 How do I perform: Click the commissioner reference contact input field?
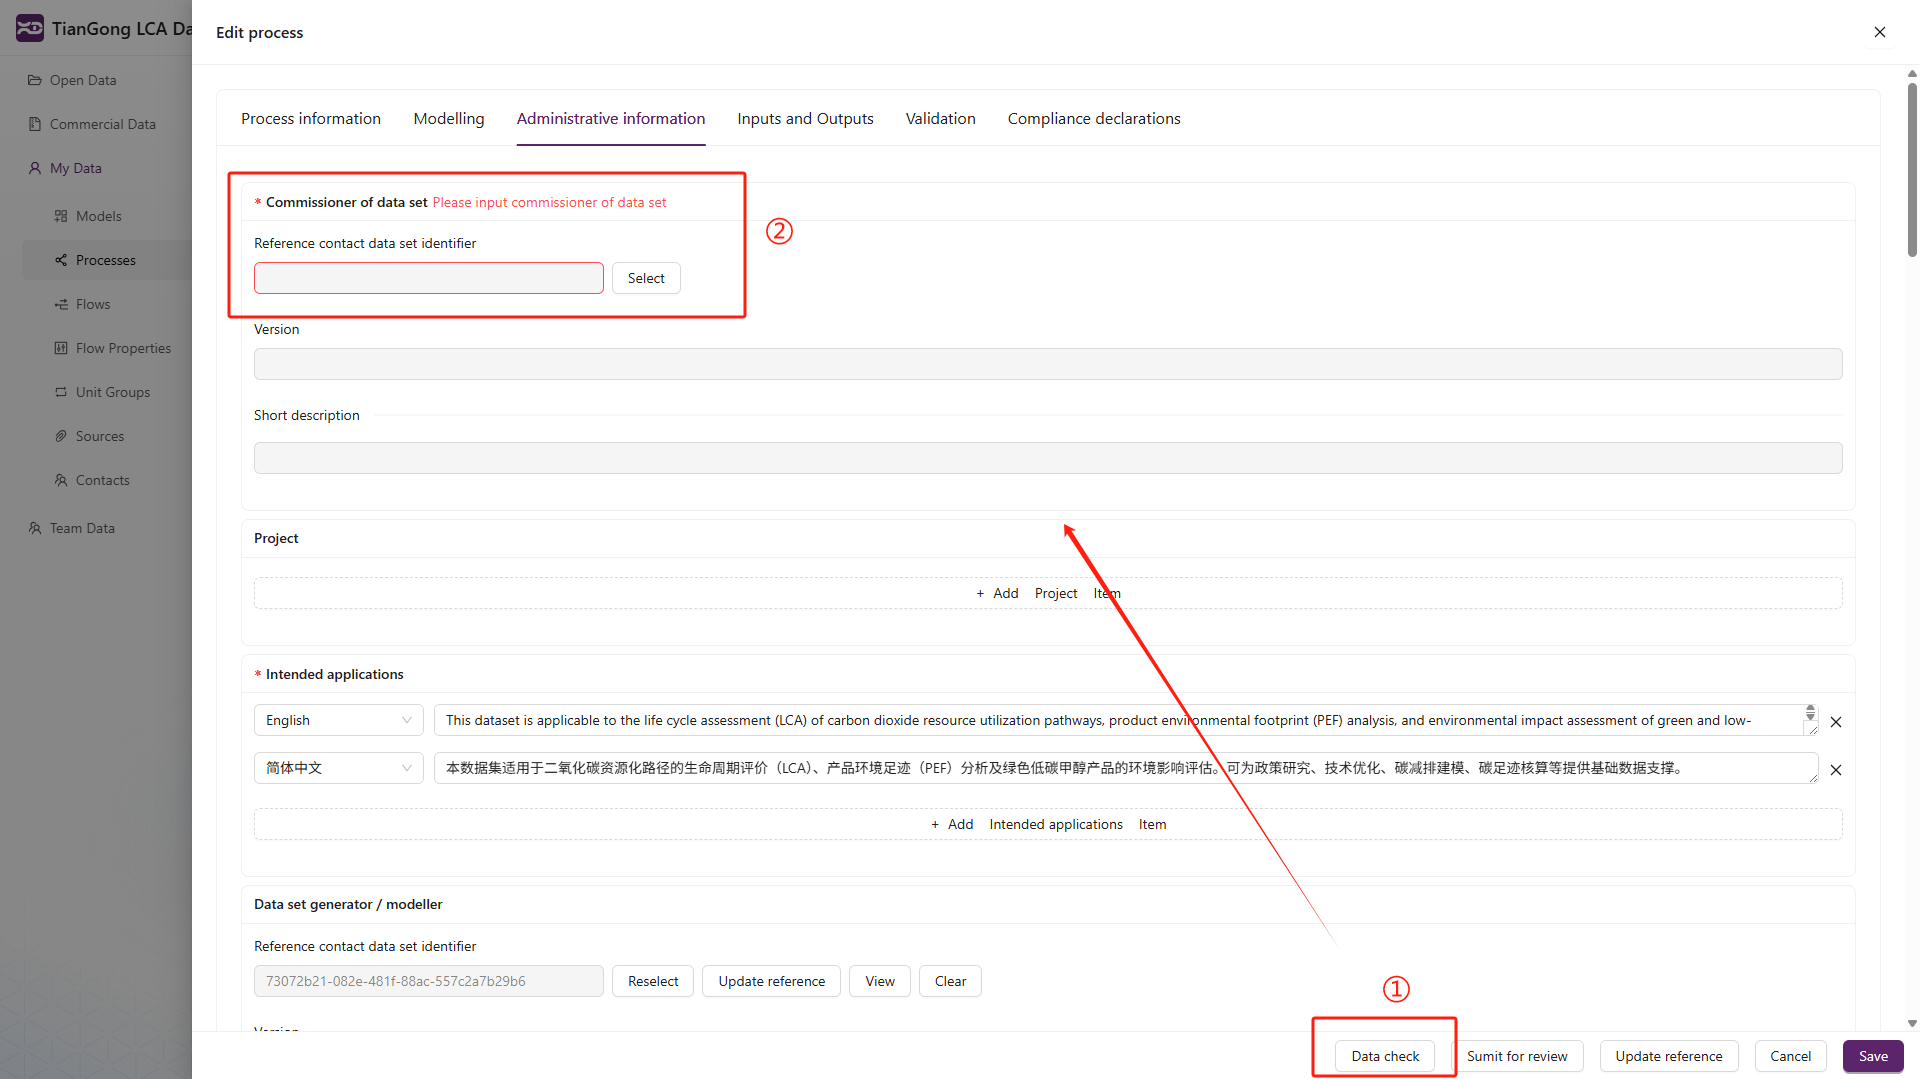coord(428,278)
